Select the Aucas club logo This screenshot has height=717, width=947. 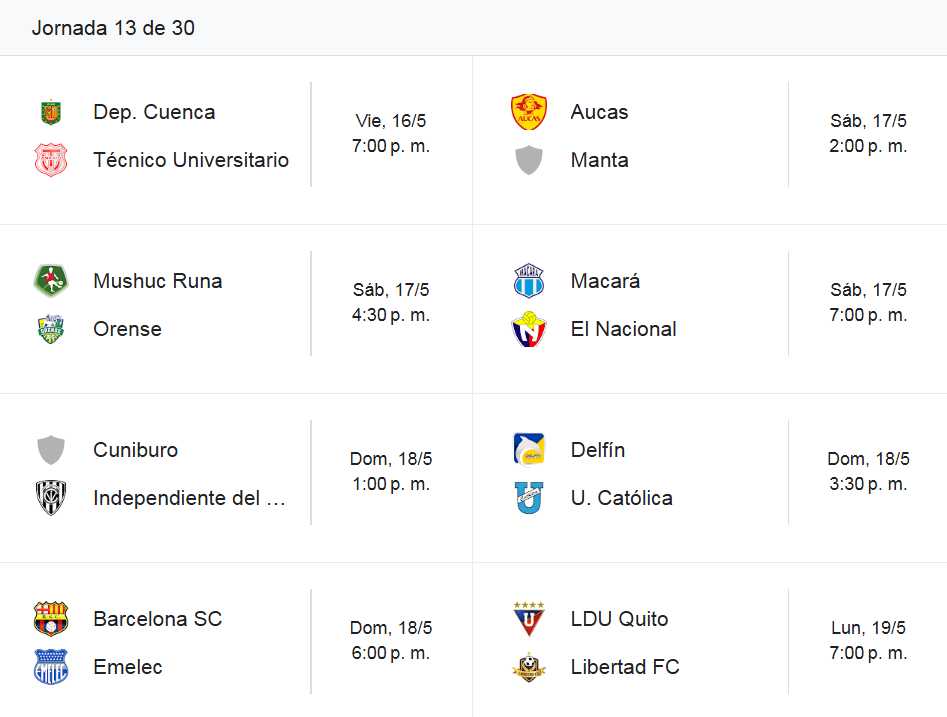[528, 112]
